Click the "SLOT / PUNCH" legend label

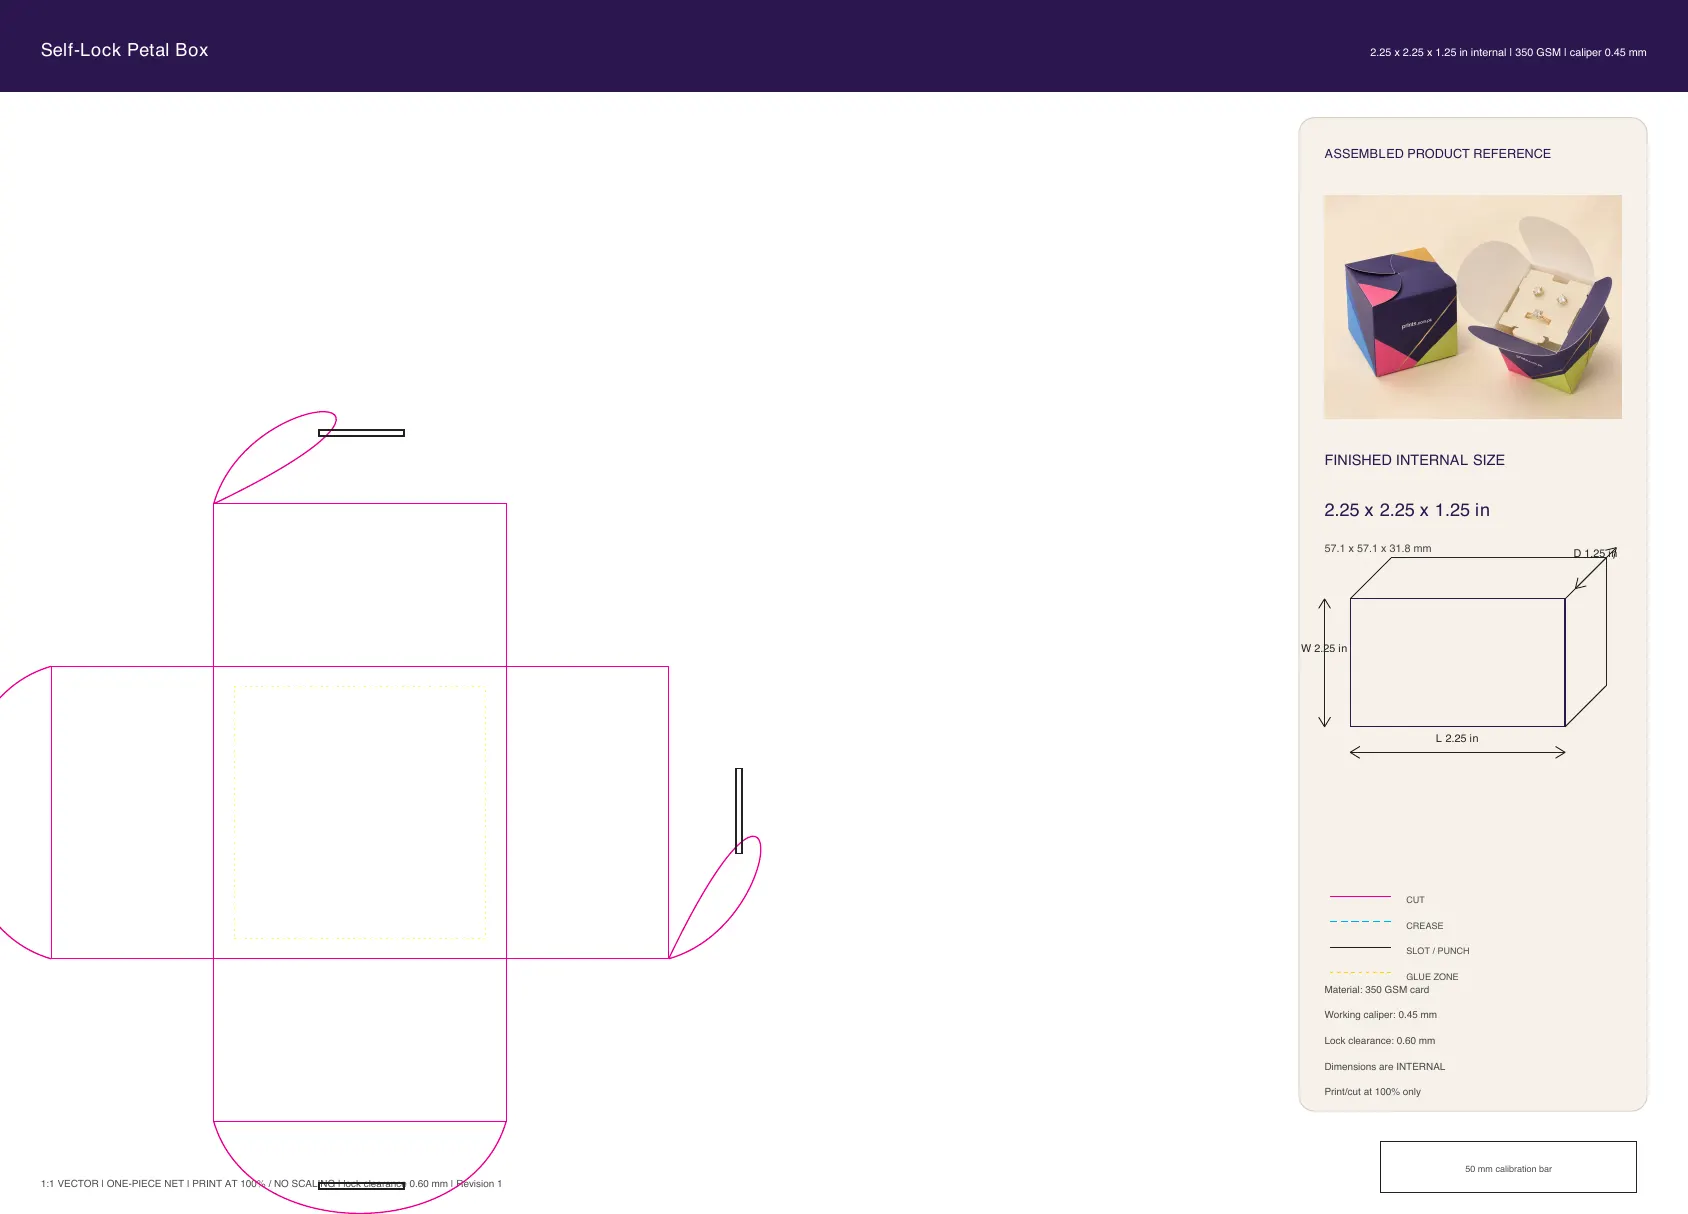(x=1438, y=951)
